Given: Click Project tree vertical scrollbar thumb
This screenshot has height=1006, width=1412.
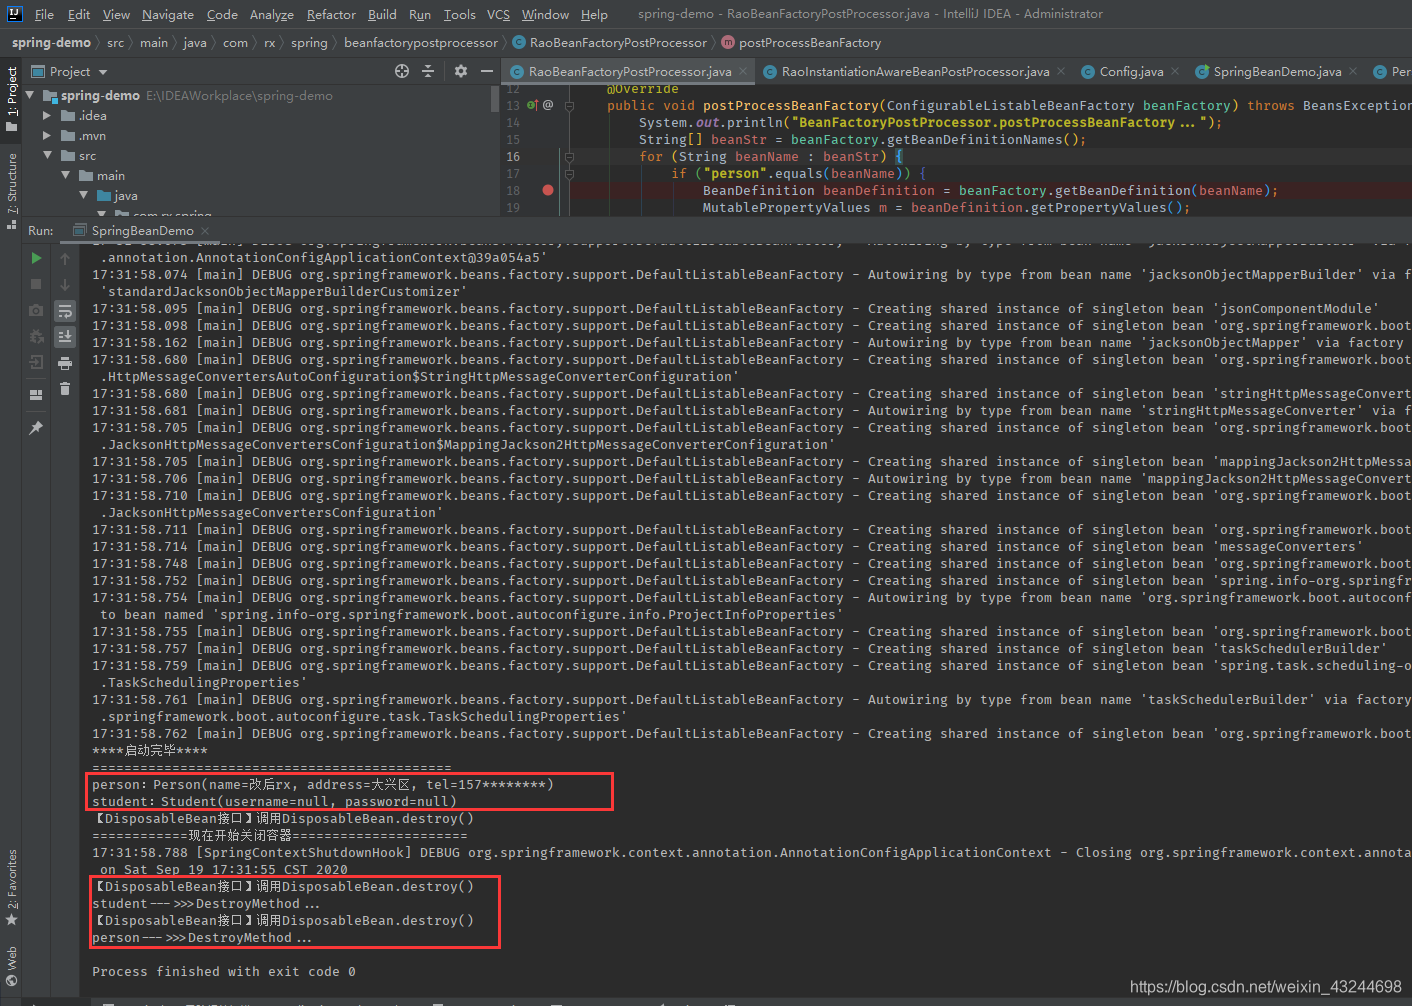Looking at the screenshot, I should (494, 99).
